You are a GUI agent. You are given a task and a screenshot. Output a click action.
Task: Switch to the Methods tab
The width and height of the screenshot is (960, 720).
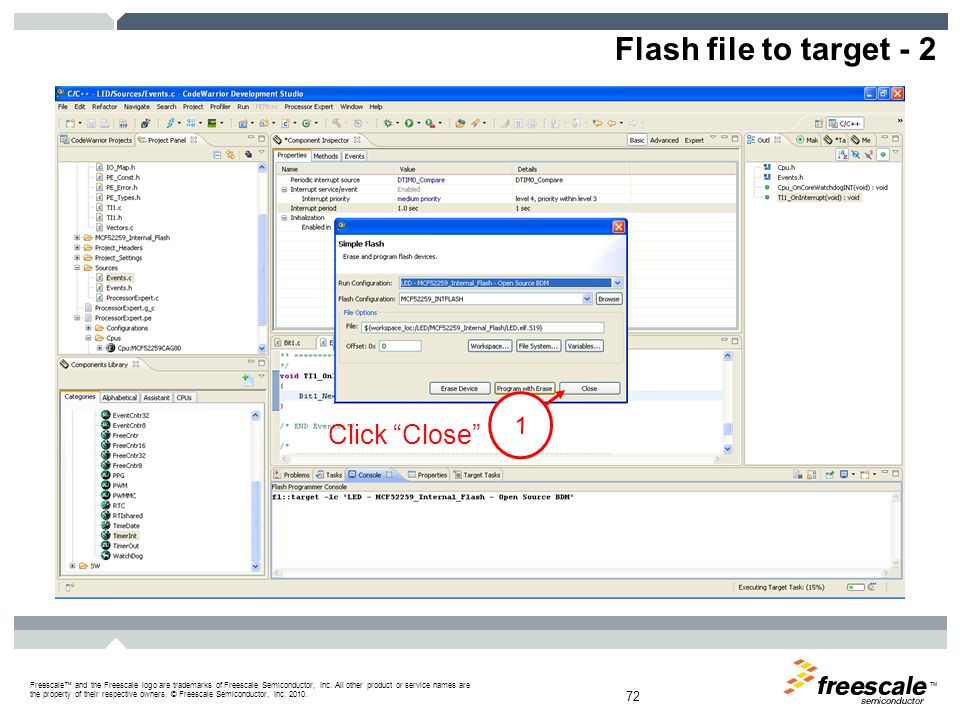(326, 156)
